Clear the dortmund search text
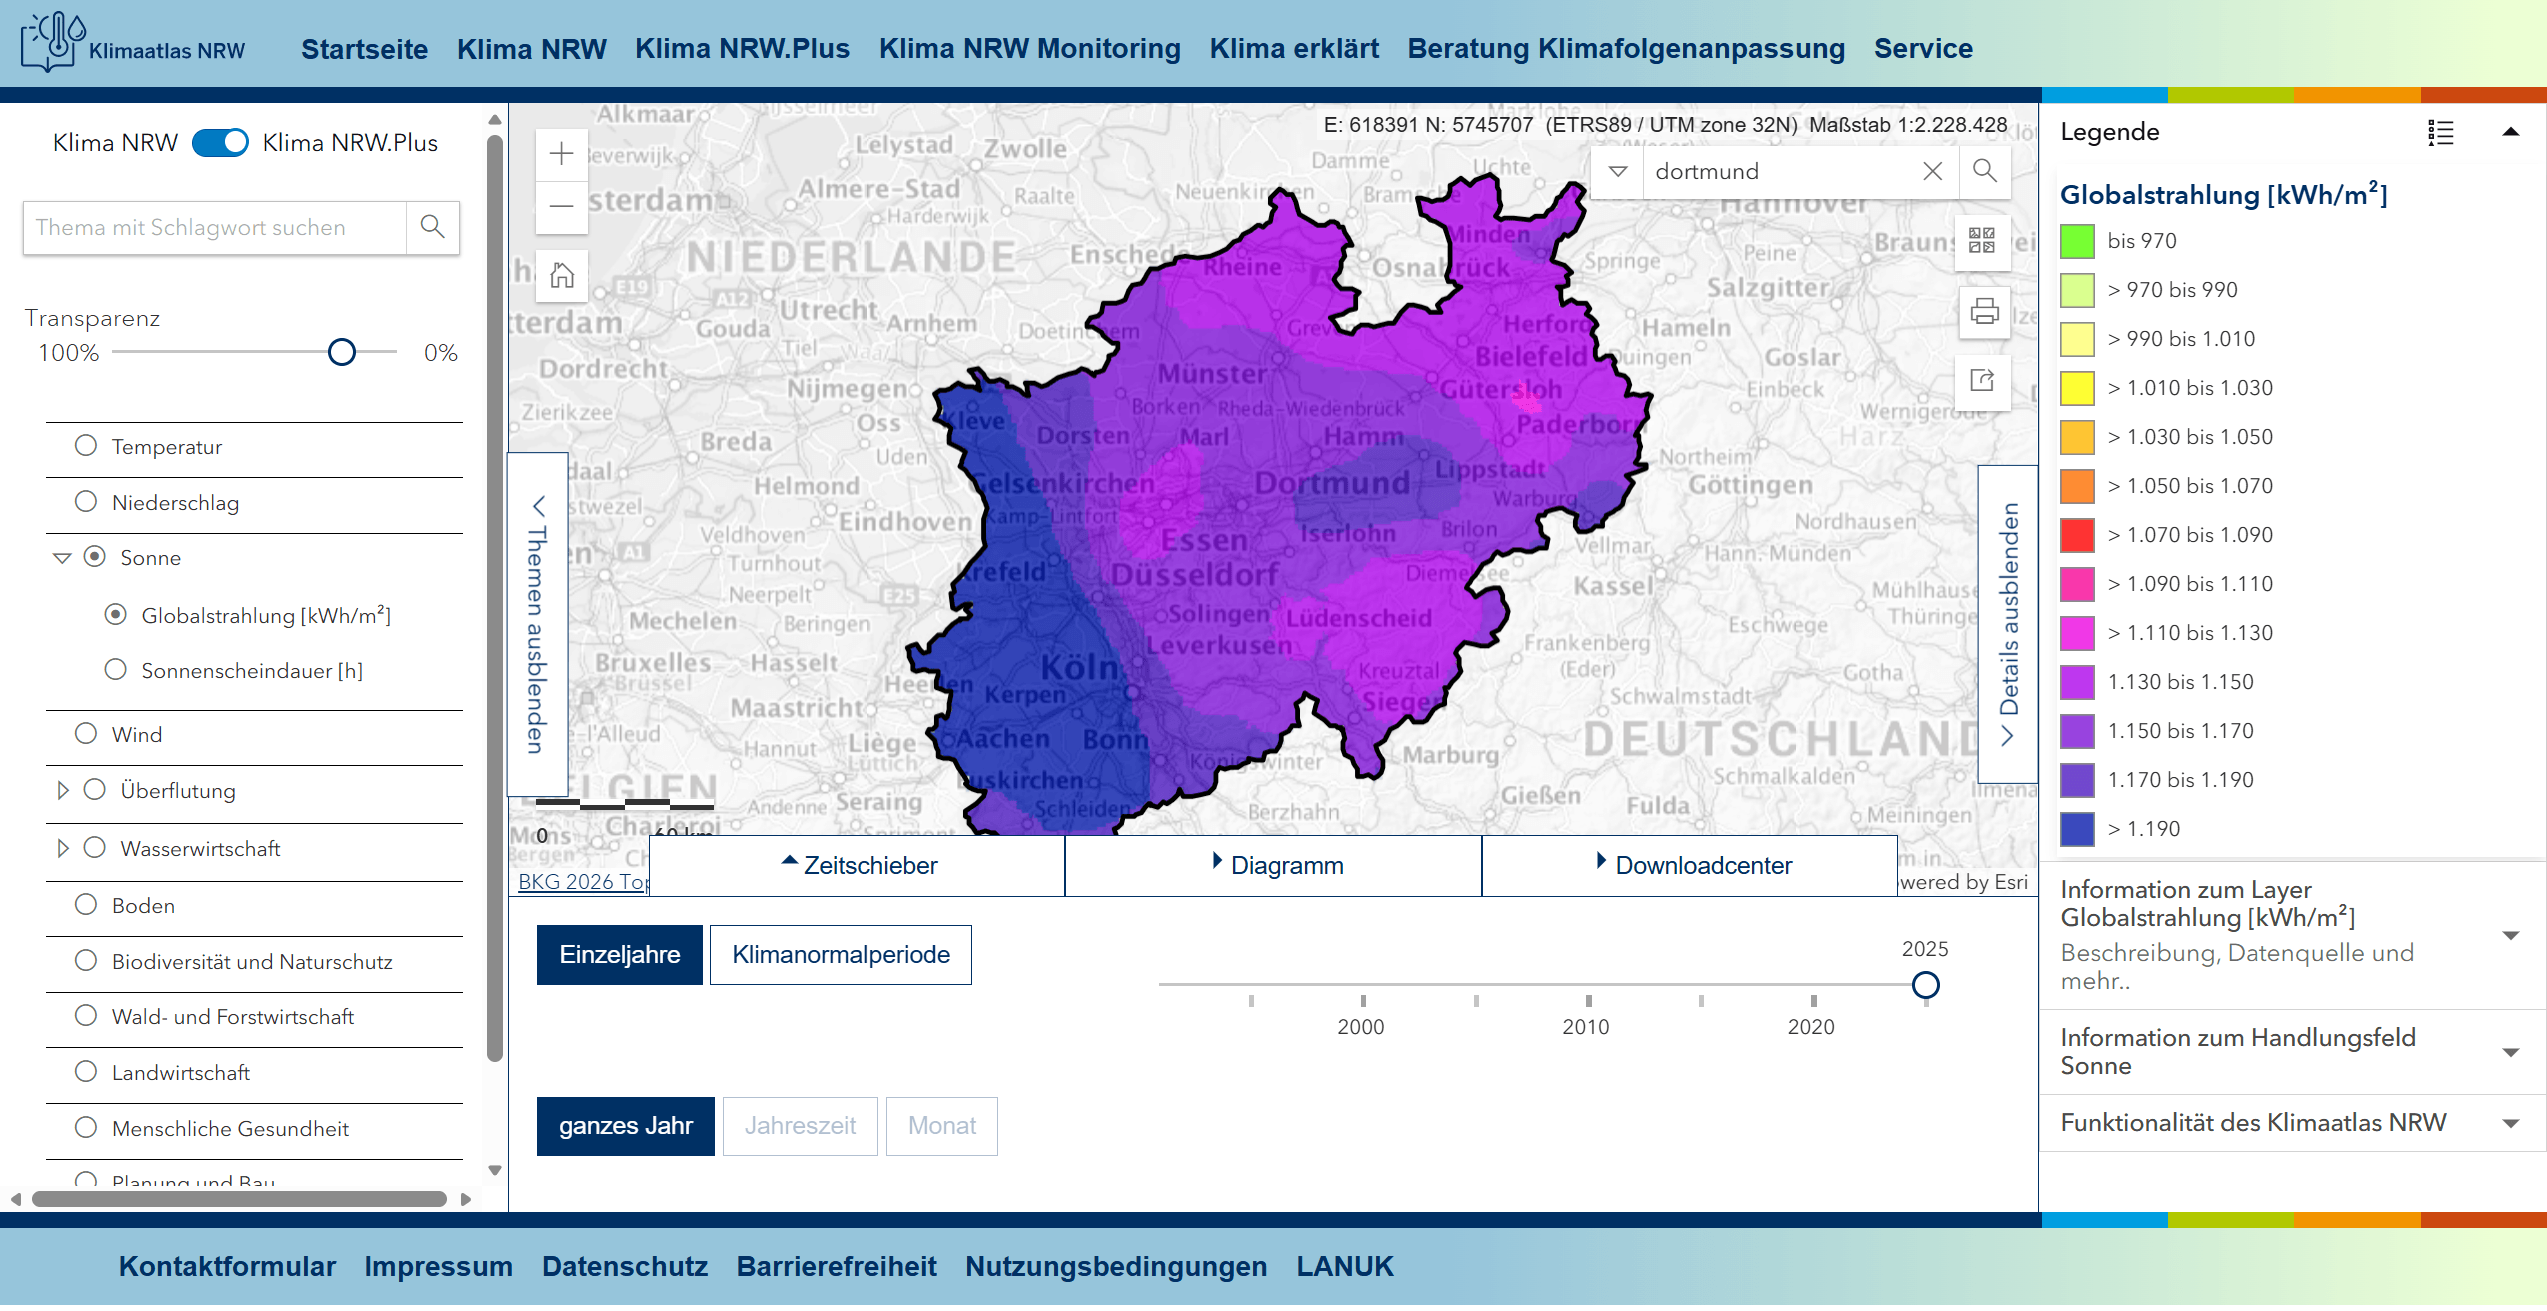The height and width of the screenshot is (1311, 2547). [1932, 172]
